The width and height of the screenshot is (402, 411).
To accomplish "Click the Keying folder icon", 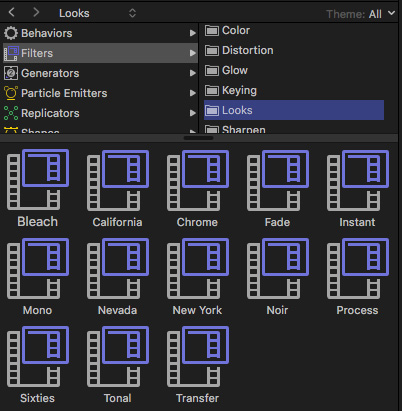I will pyautogui.click(x=212, y=90).
